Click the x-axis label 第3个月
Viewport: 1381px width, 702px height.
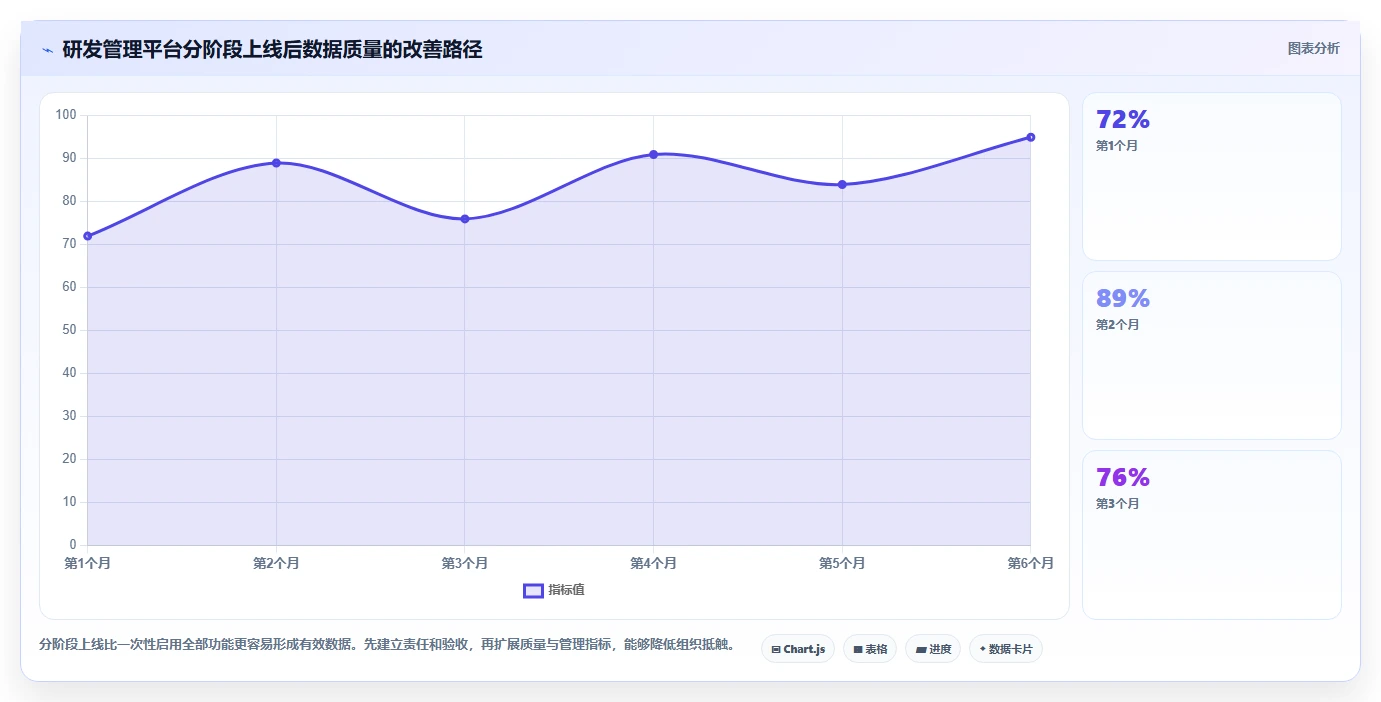coord(465,564)
